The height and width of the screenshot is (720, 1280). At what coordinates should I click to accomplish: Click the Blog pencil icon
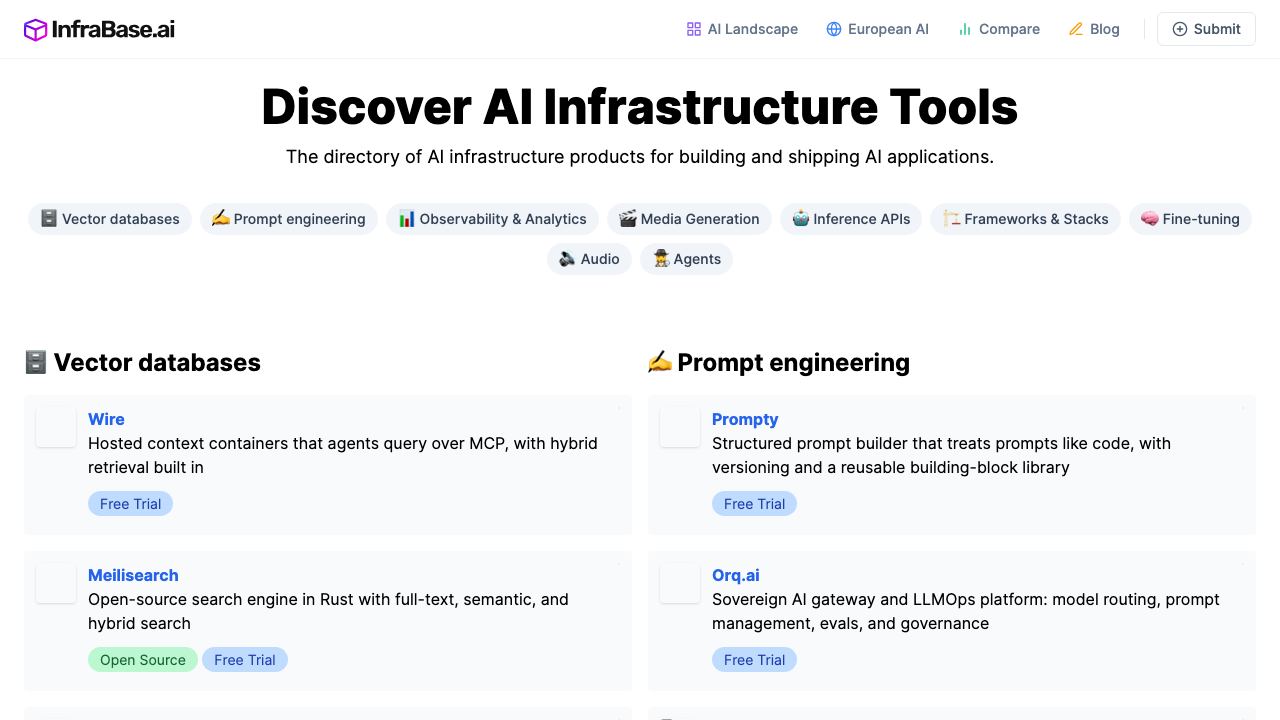point(1076,29)
